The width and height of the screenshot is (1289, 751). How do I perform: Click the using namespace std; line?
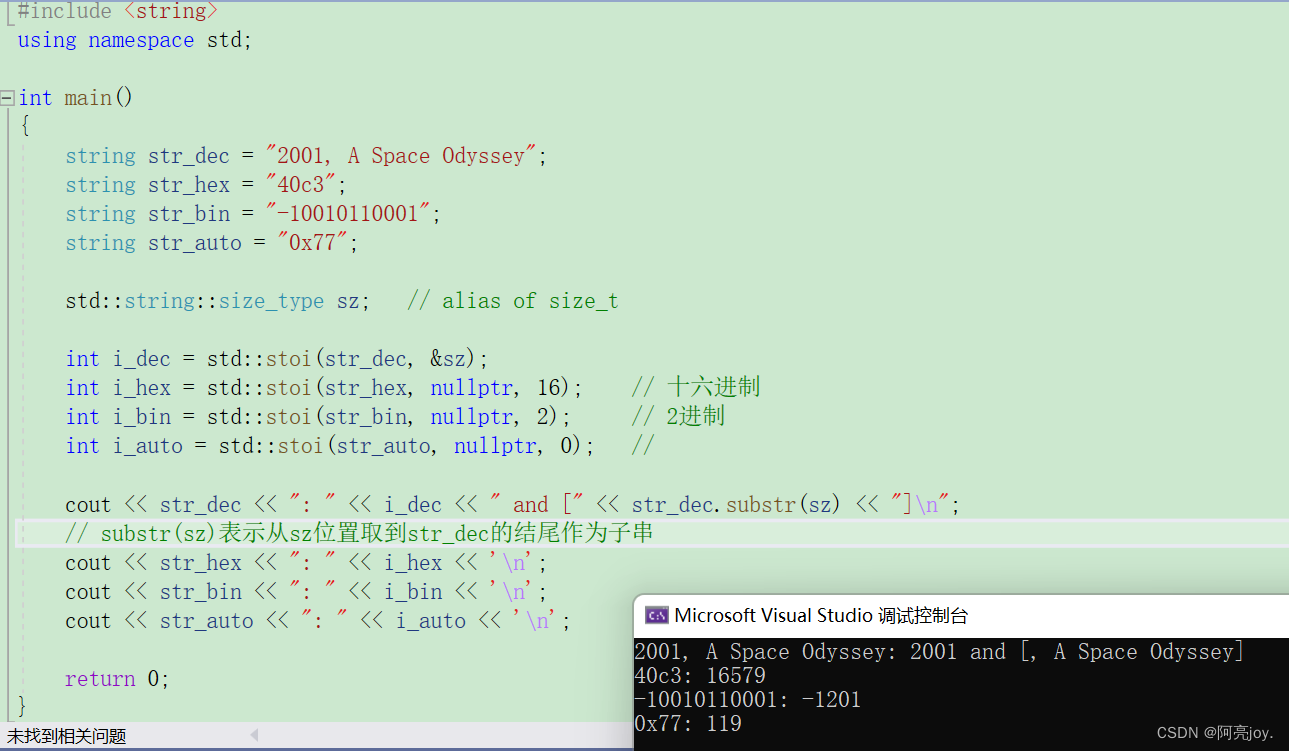135,40
